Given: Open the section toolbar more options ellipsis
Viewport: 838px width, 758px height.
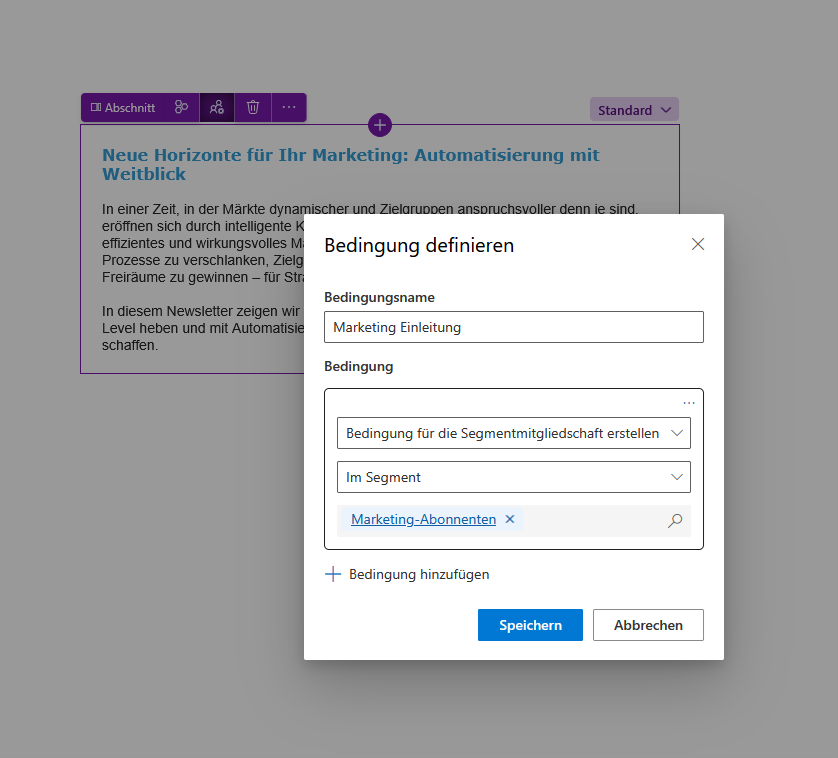Looking at the screenshot, I should (x=289, y=107).
